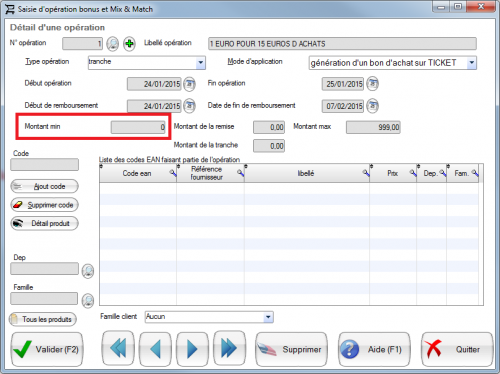
Task: Click the Supprimer code button
Action: coord(45,205)
